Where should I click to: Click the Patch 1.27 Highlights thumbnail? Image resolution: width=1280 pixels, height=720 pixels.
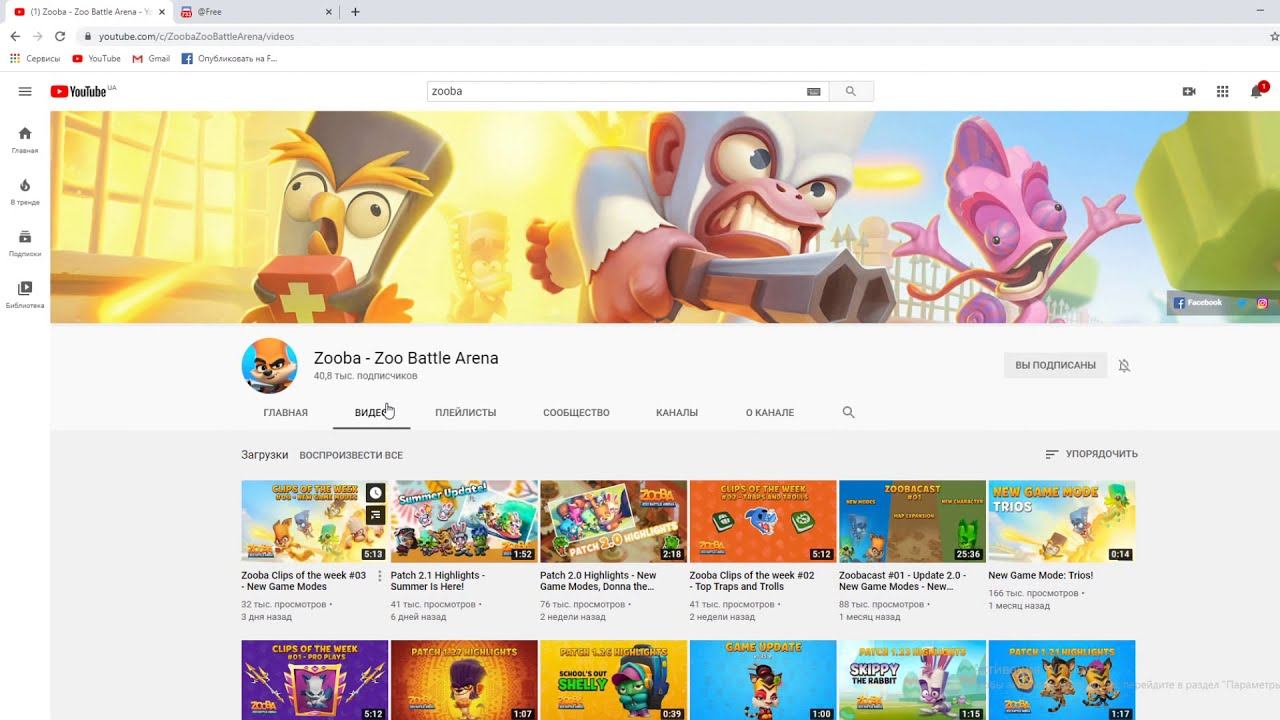(x=464, y=680)
